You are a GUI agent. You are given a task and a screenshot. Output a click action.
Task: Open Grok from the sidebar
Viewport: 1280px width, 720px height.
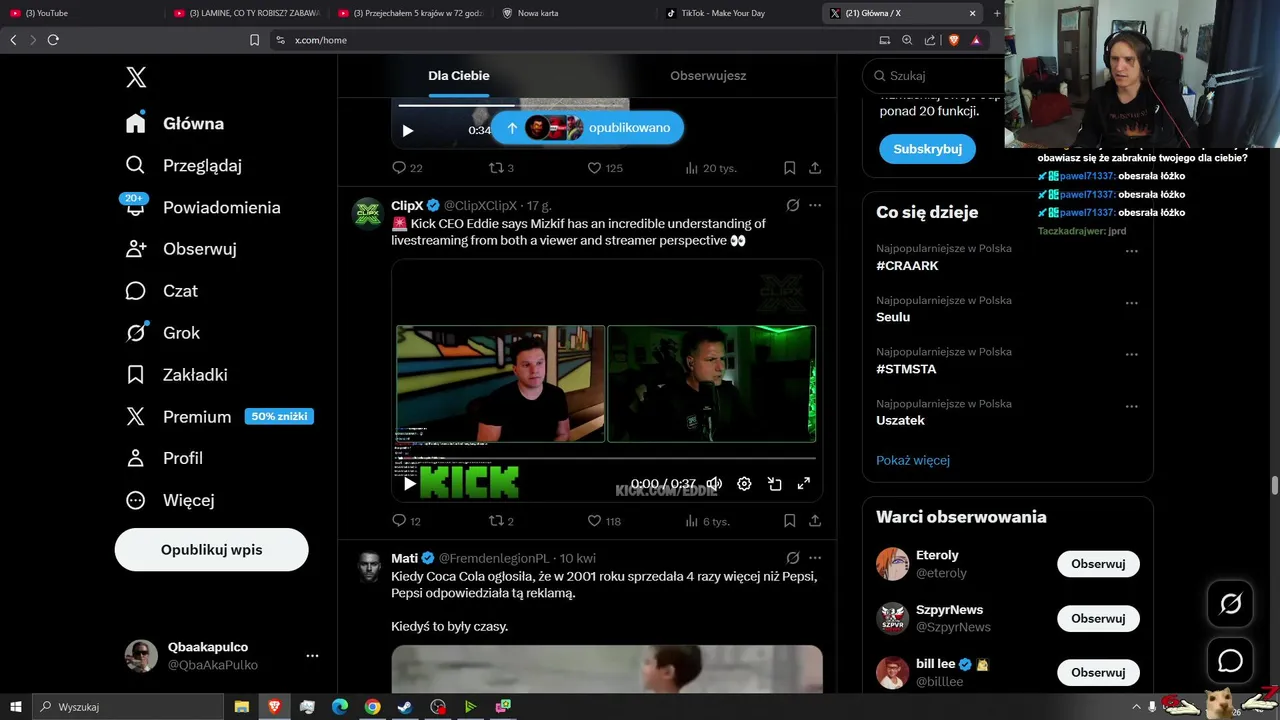[163, 333]
